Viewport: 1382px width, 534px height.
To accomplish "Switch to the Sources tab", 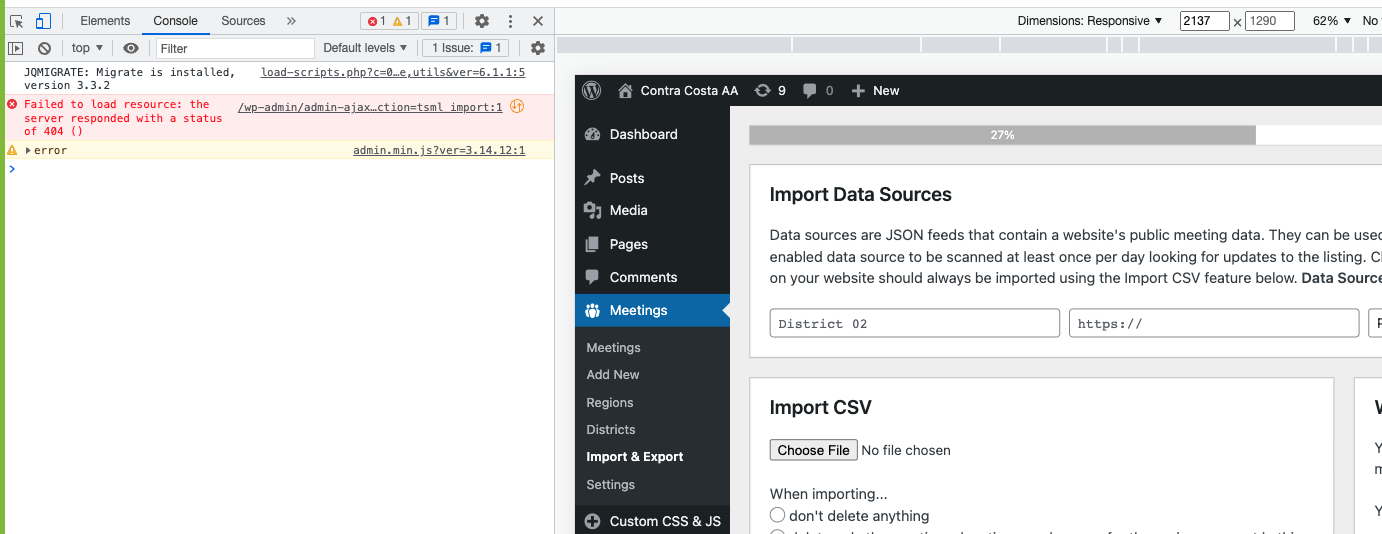I will click(x=243, y=21).
